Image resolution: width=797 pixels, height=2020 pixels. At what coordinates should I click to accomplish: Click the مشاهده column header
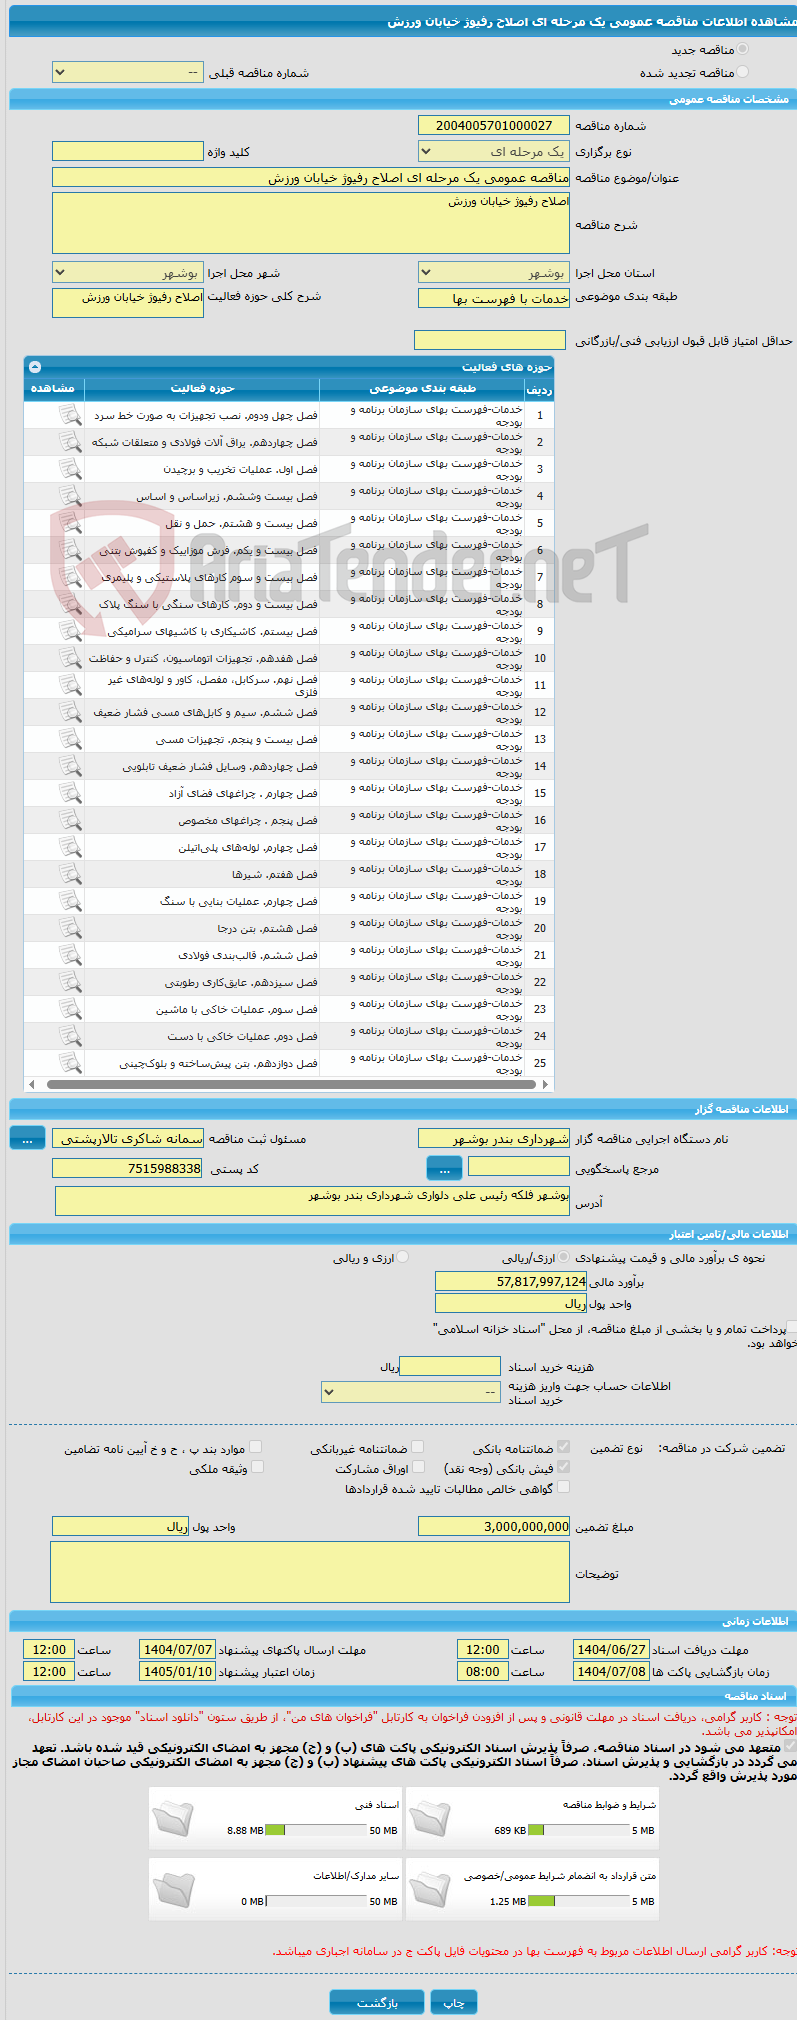pos(53,388)
